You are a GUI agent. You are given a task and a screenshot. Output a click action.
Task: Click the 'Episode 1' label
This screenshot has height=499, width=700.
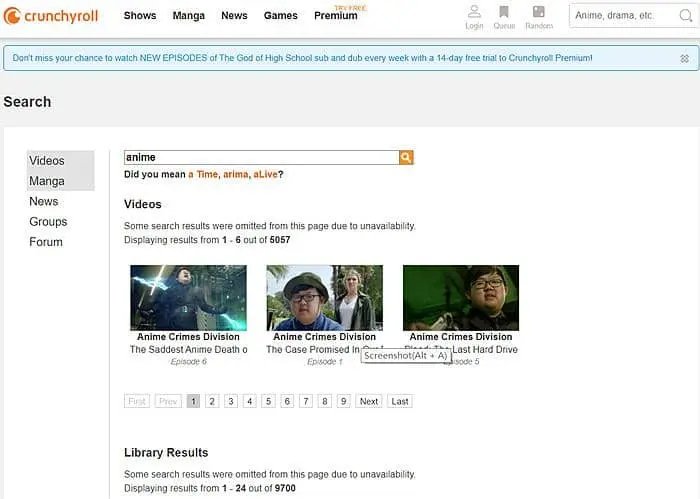pos(325,362)
